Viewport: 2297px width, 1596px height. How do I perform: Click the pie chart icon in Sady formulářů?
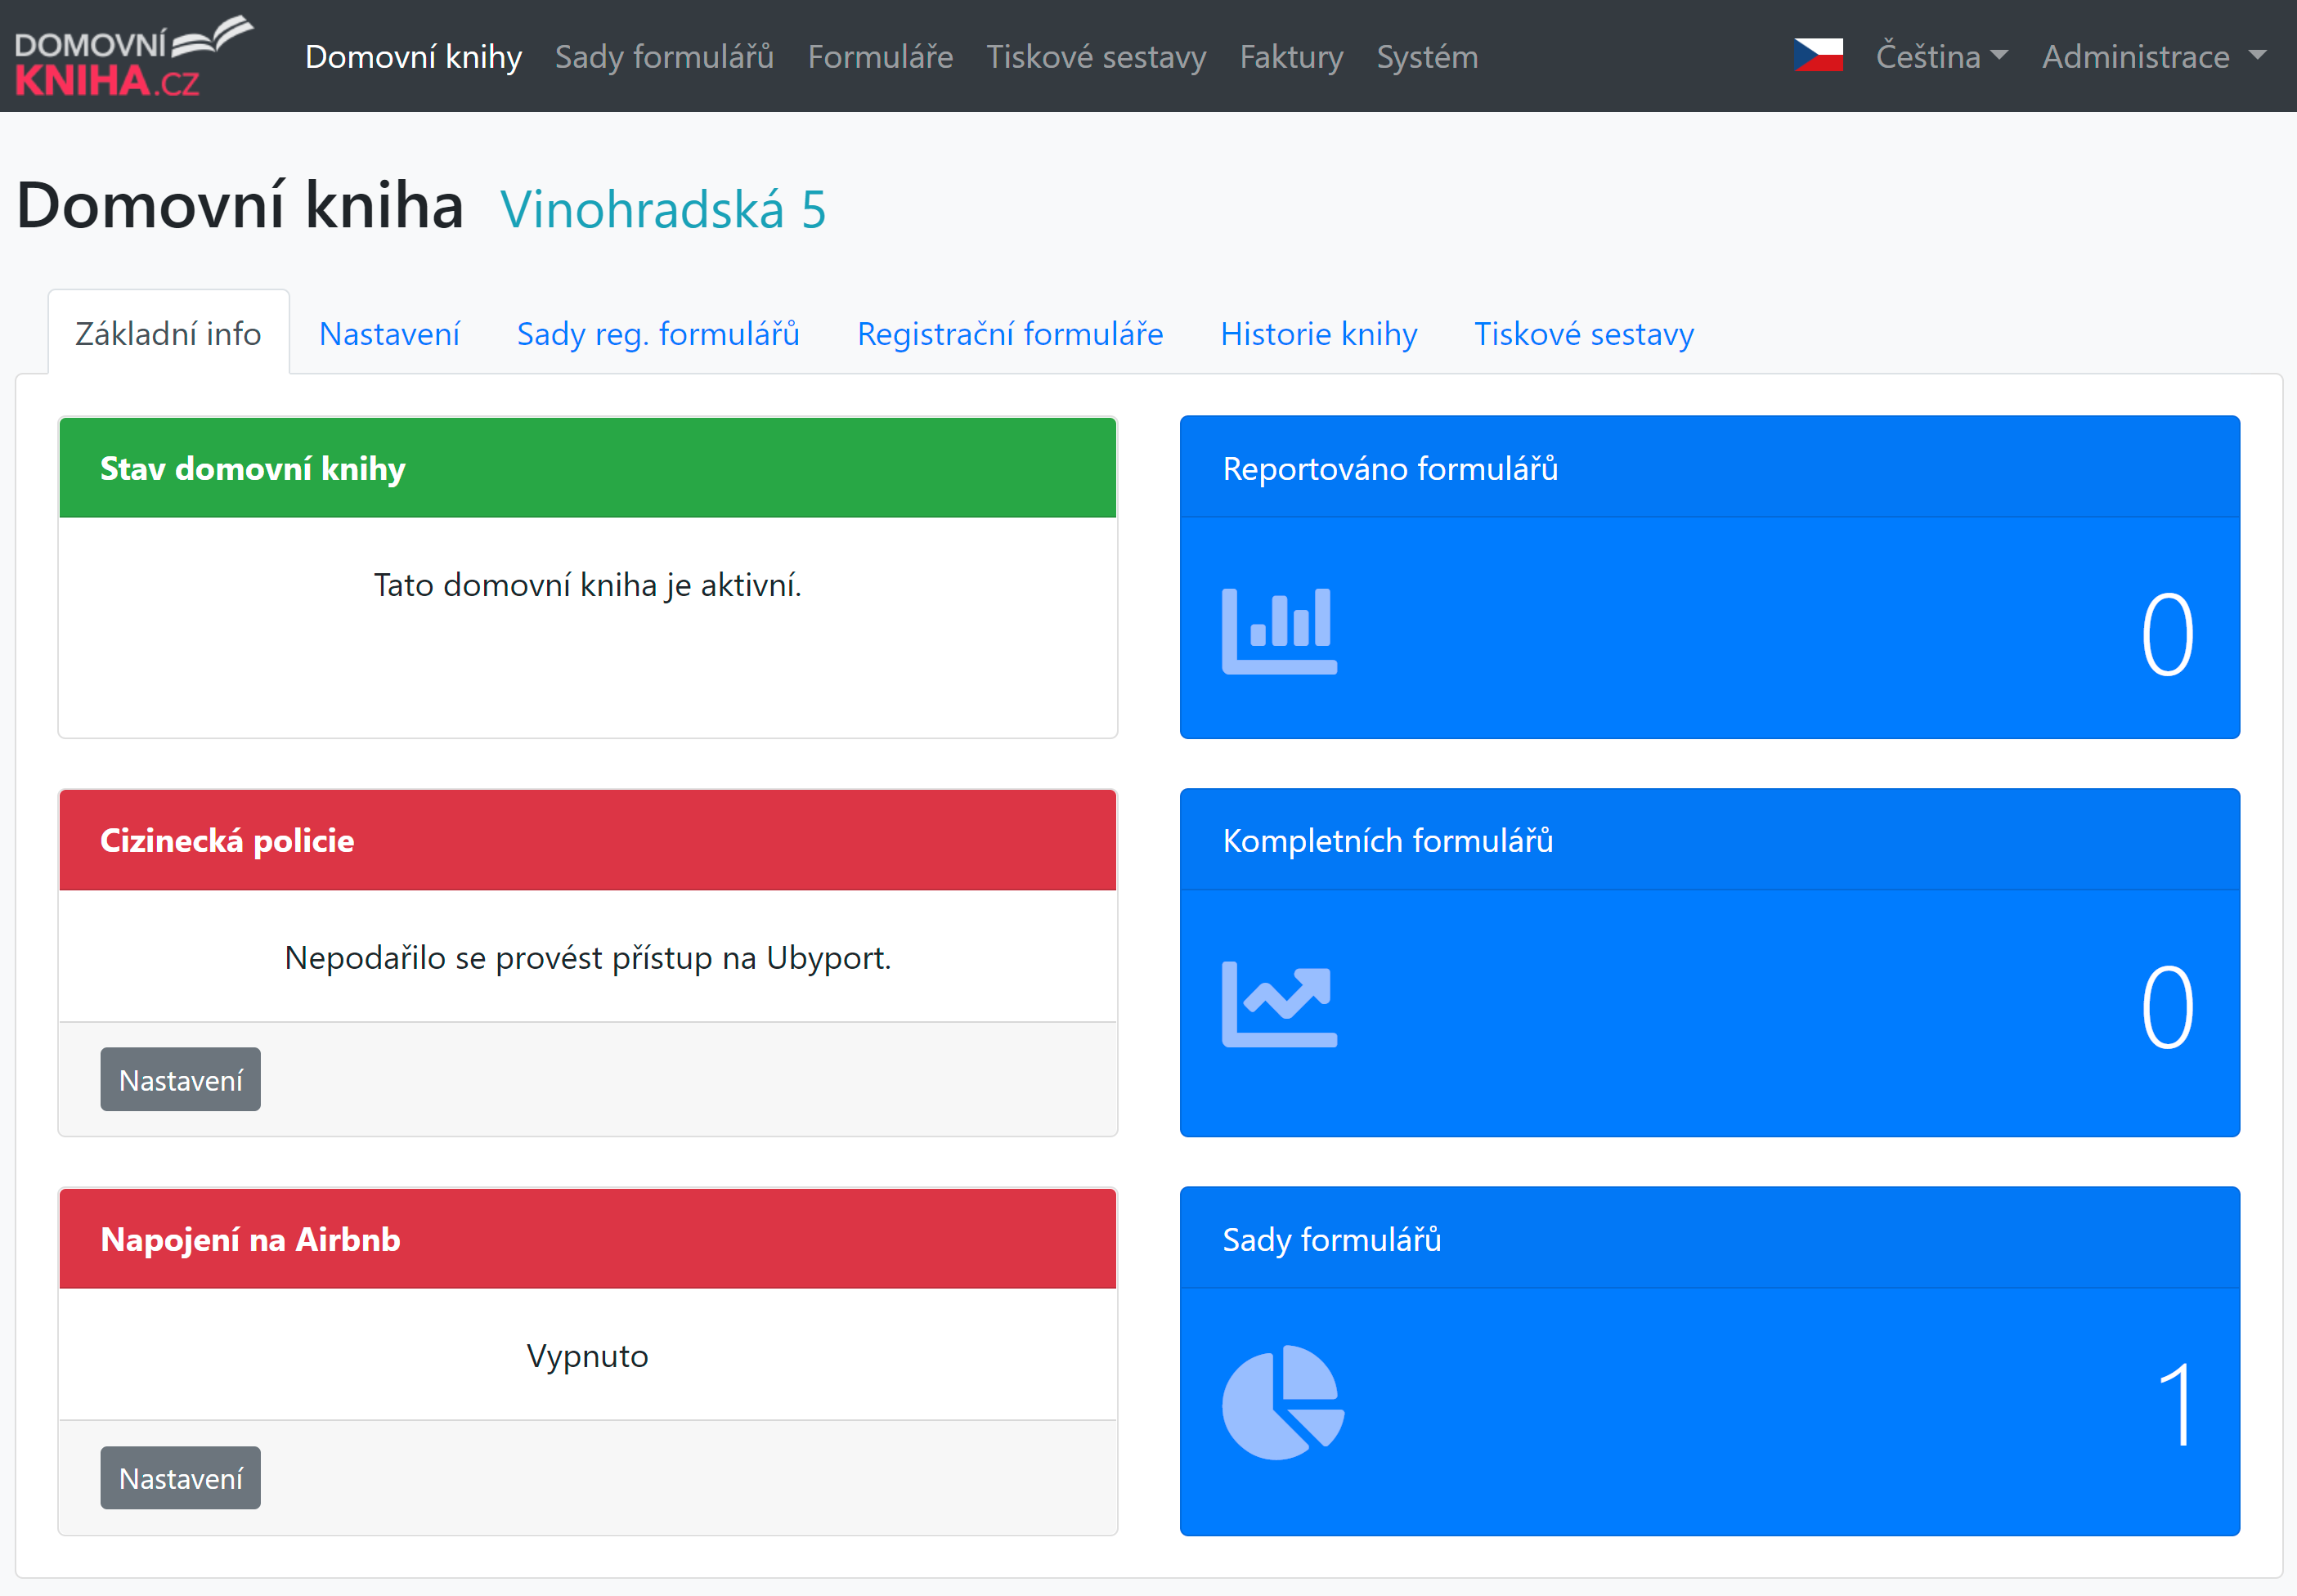(x=1283, y=1402)
